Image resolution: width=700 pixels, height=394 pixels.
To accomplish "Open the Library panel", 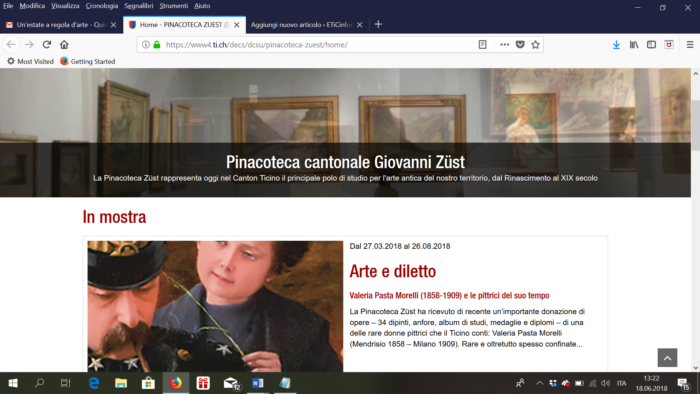I will point(634,45).
